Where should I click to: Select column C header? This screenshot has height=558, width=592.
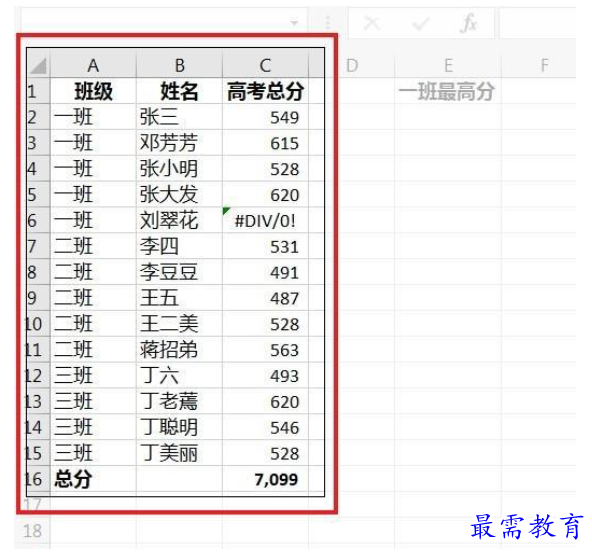[265, 66]
